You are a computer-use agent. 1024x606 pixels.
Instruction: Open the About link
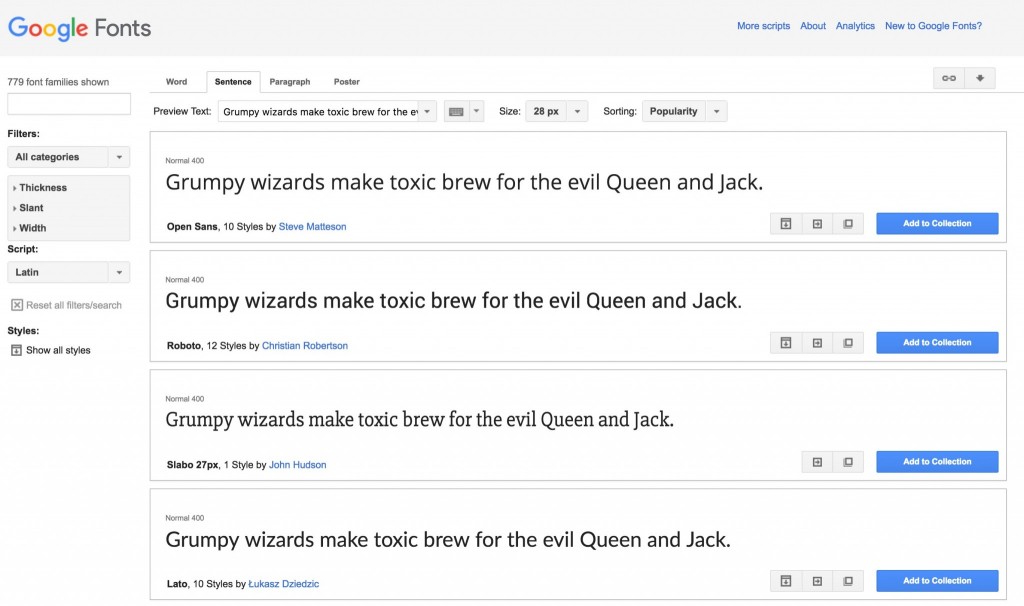coord(813,26)
